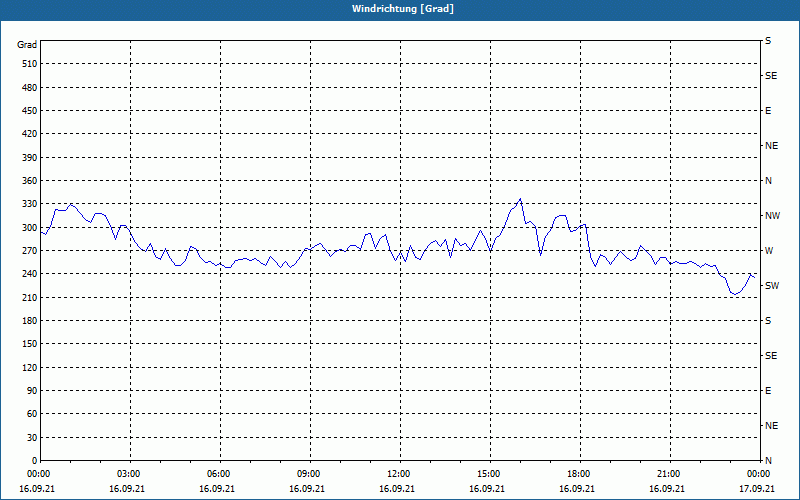The width and height of the screenshot is (800, 500).
Task: Select the 210 y-axis value
Action: tap(30, 297)
